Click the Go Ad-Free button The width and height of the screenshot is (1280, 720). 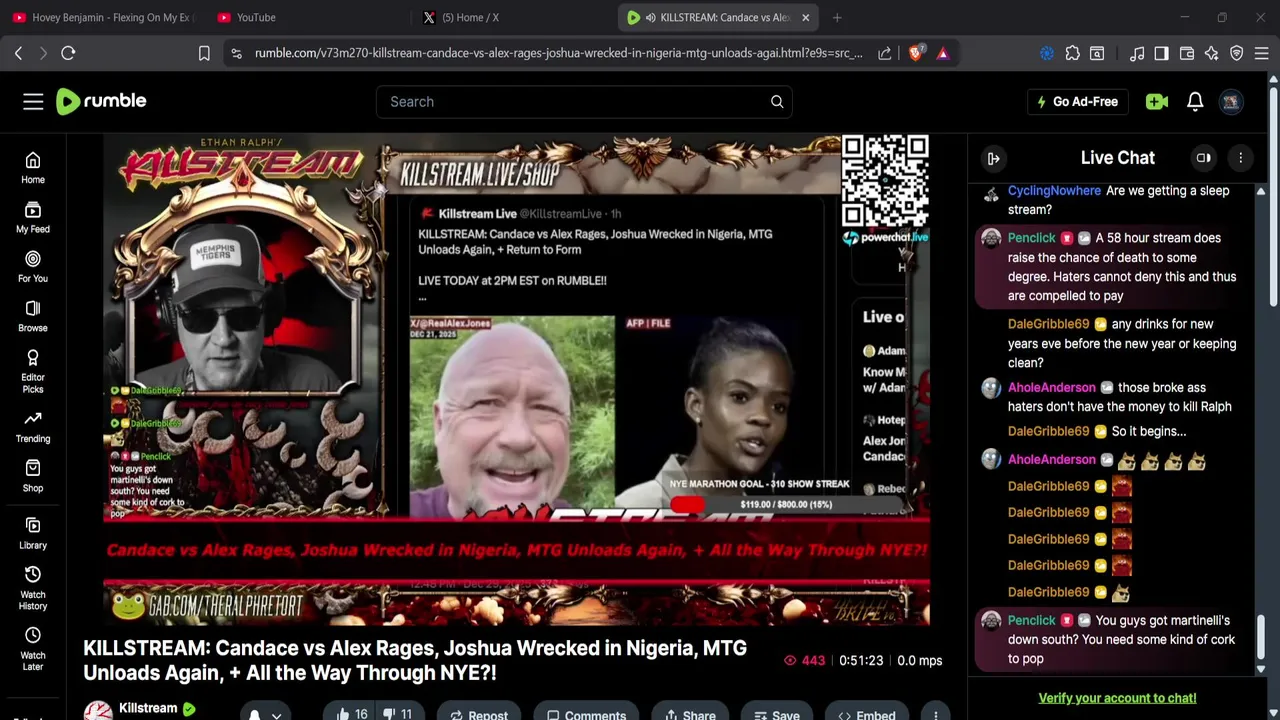click(1077, 101)
